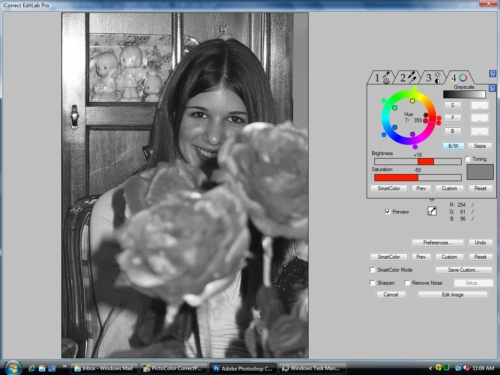This screenshot has height=375, width=500.
Task: Switch to PictoColor CorrectP taskbar button
Action: pyautogui.click(x=174, y=368)
